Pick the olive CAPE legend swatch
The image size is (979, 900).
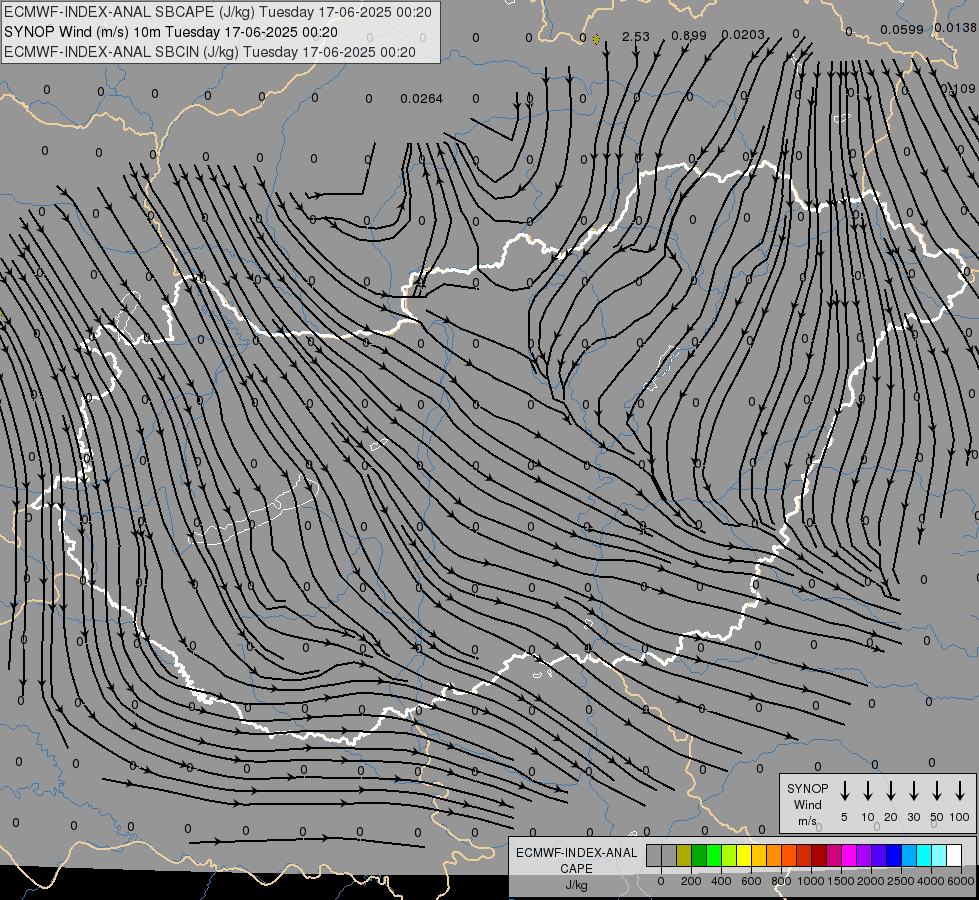(x=684, y=855)
